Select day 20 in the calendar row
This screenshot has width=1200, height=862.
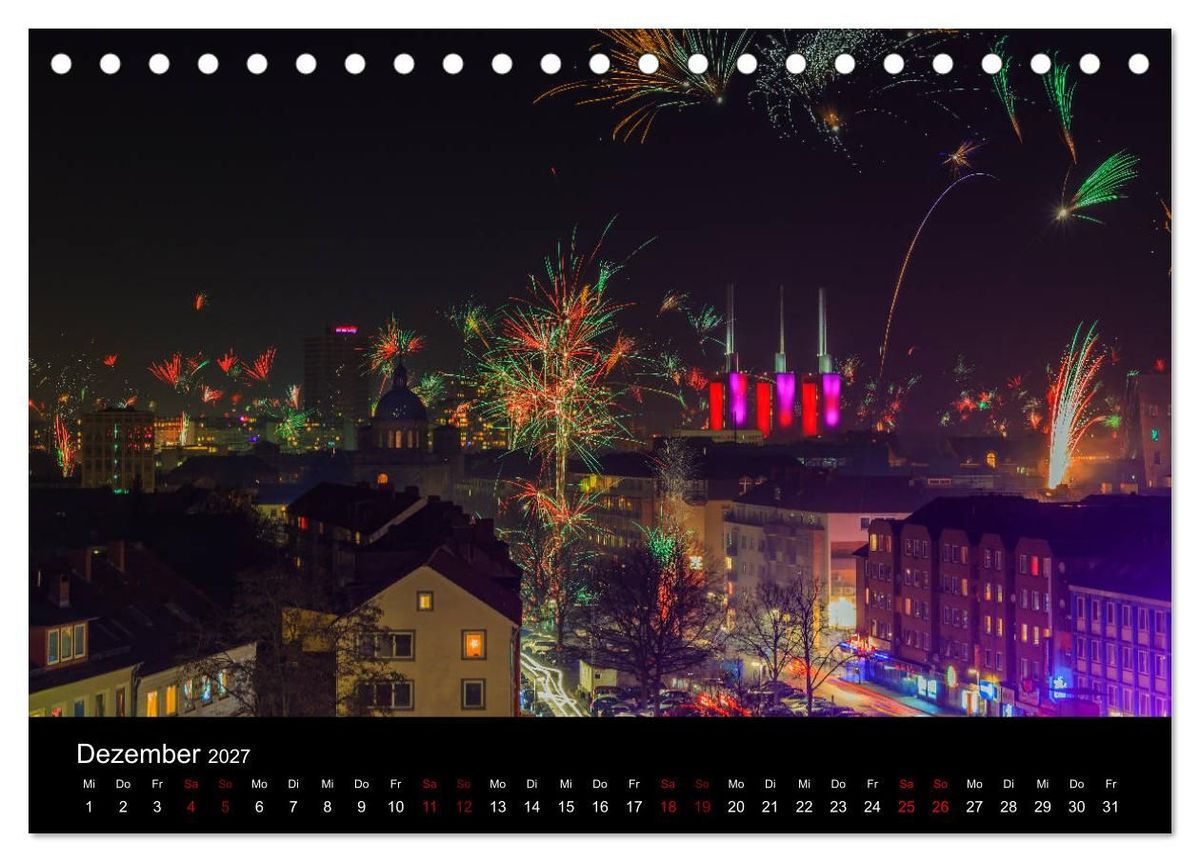click(x=736, y=807)
